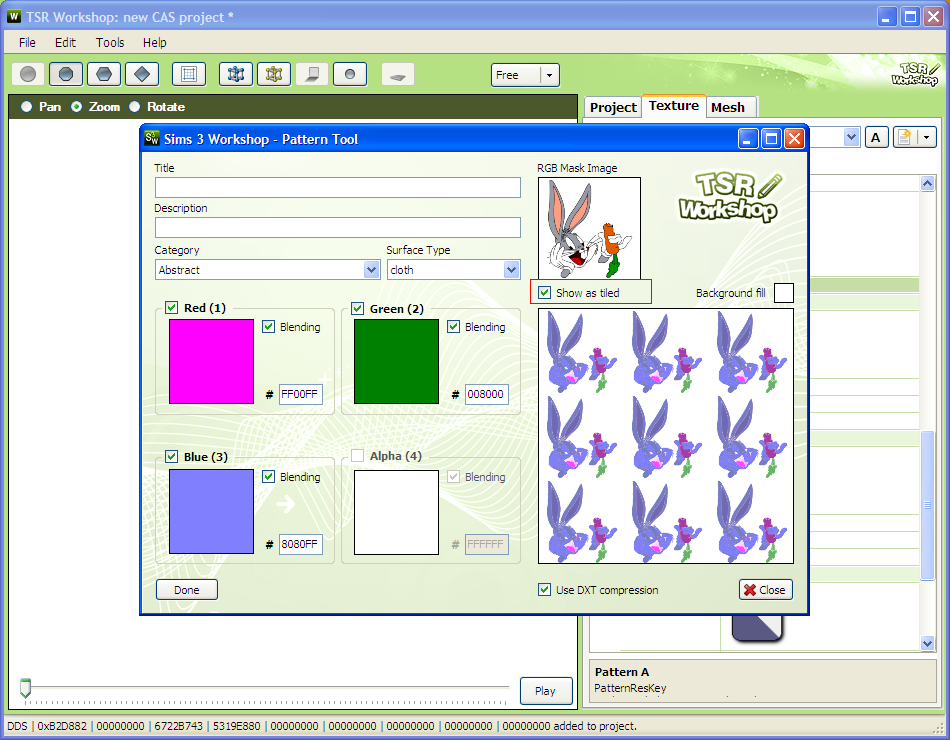Select the Zoom radio button
Image resolution: width=950 pixels, height=740 pixels.
tap(76, 107)
